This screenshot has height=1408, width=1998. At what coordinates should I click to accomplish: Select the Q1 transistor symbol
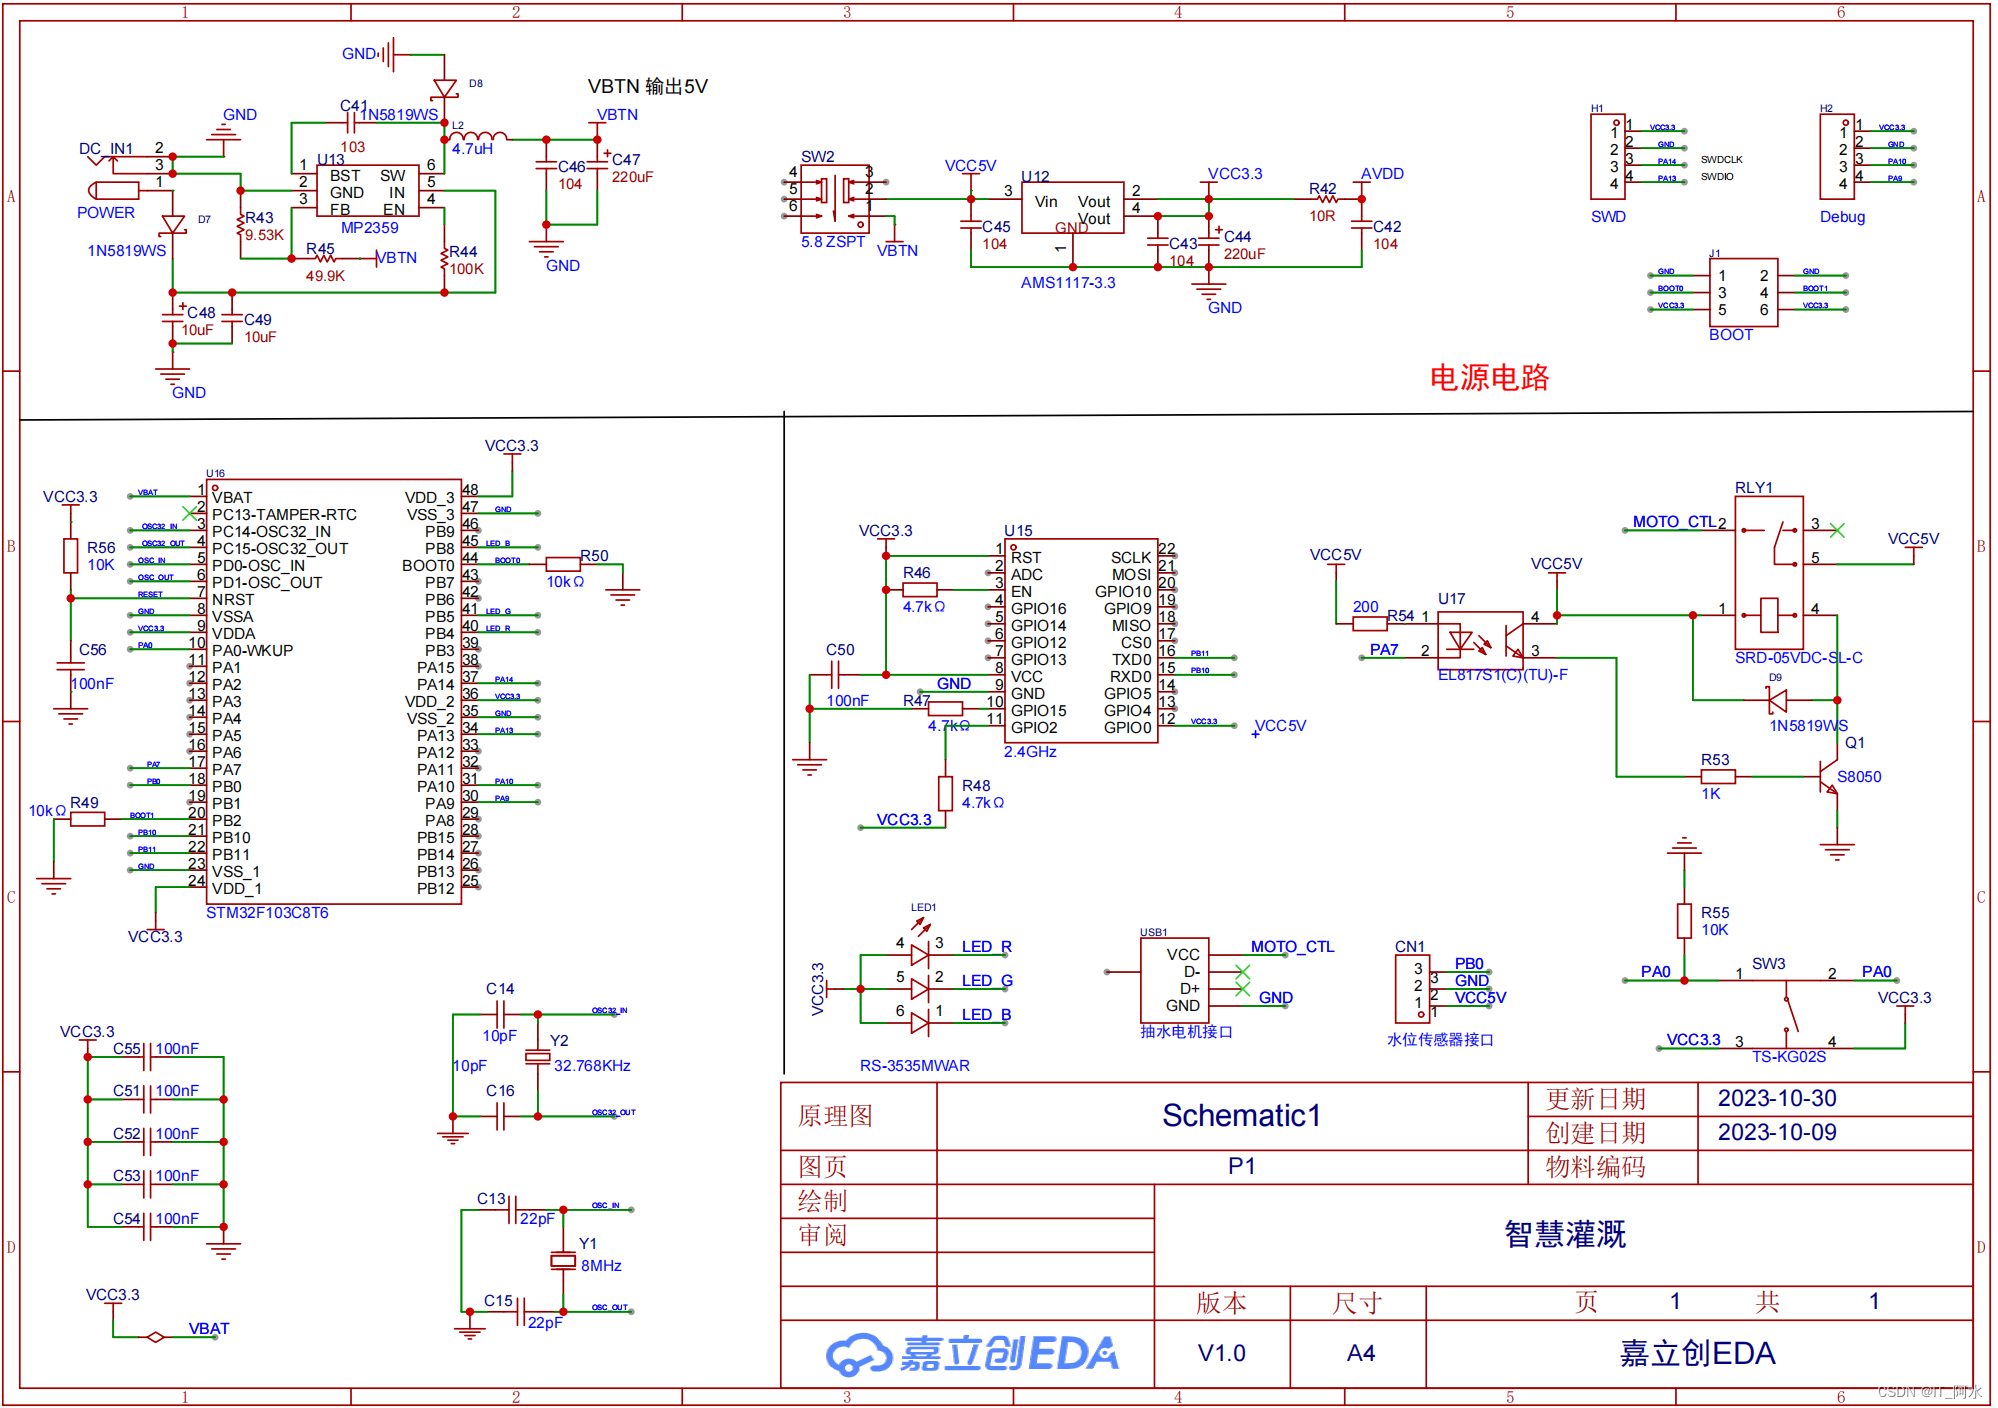tap(1829, 777)
